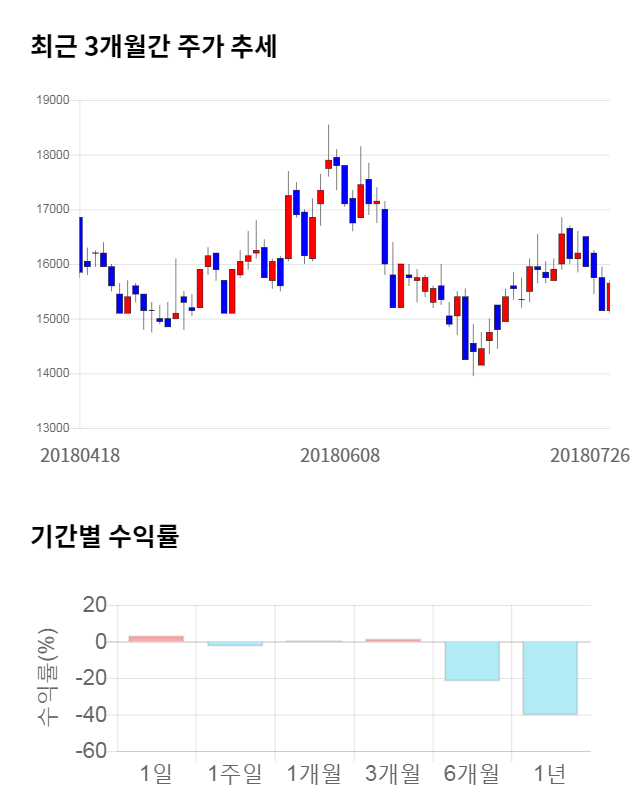
Task: Click the 16000 price axis label
Action: pos(52,264)
